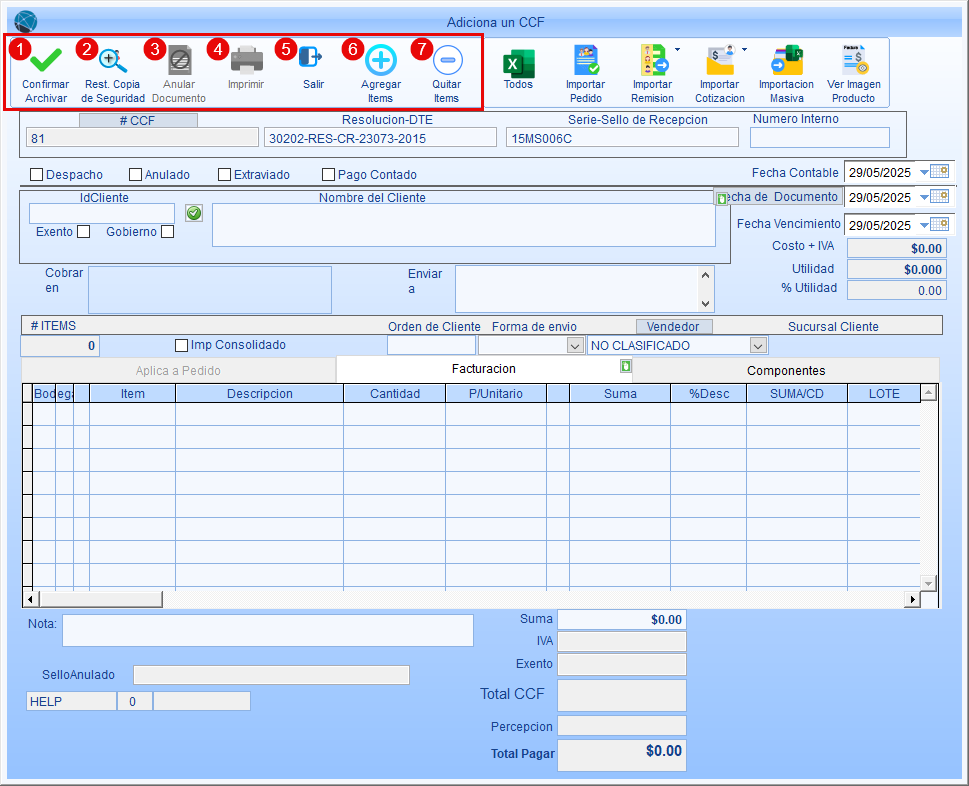Open the Fecha de Documento date dropdown arrow
Viewport: 969px width, 786px height.
click(x=924, y=197)
